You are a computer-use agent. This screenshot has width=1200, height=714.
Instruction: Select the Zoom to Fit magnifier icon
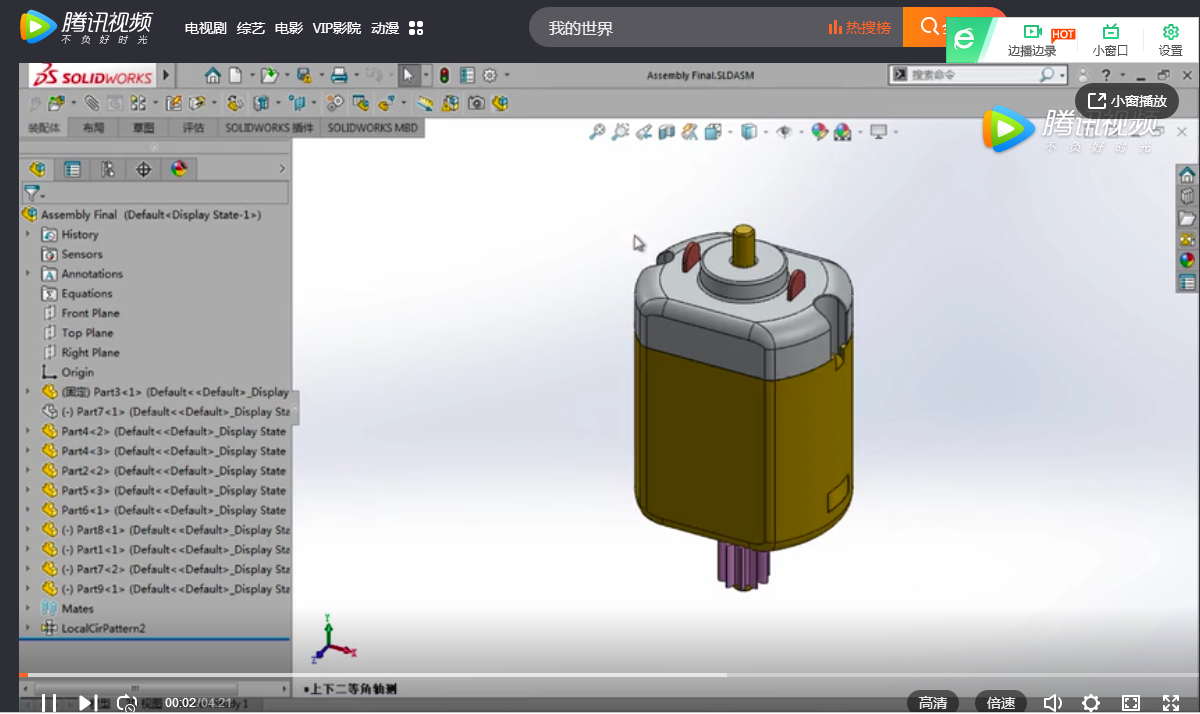(598, 131)
